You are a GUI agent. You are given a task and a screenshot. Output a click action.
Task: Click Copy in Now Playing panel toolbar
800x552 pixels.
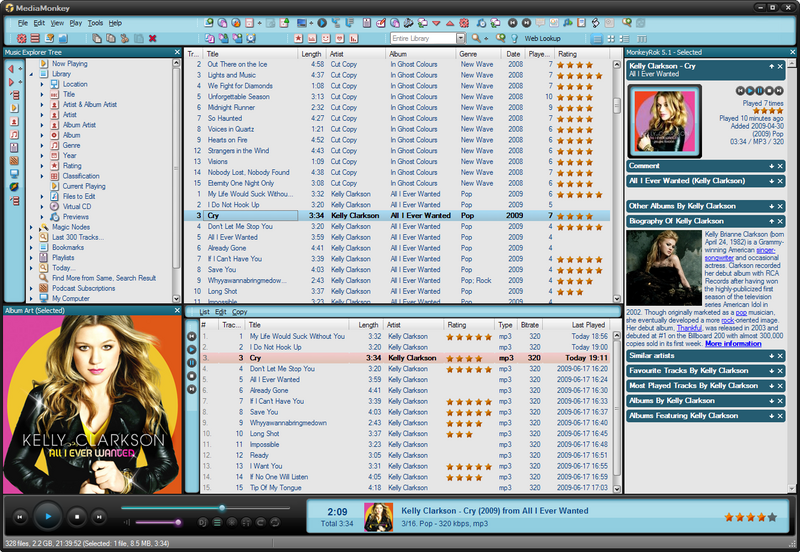(x=239, y=312)
